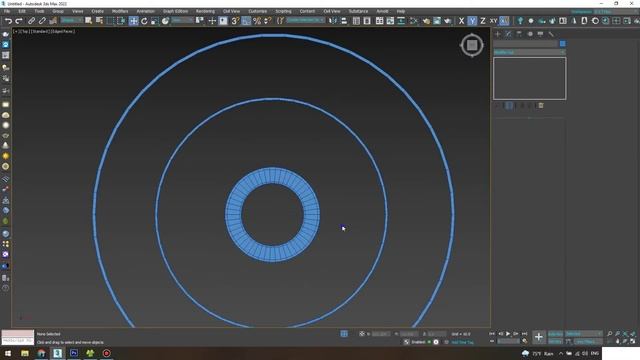Image resolution: width=640 pixels, height=360 pixels.
Task: Activate the Select and Move tool
Action: [133, 21]
